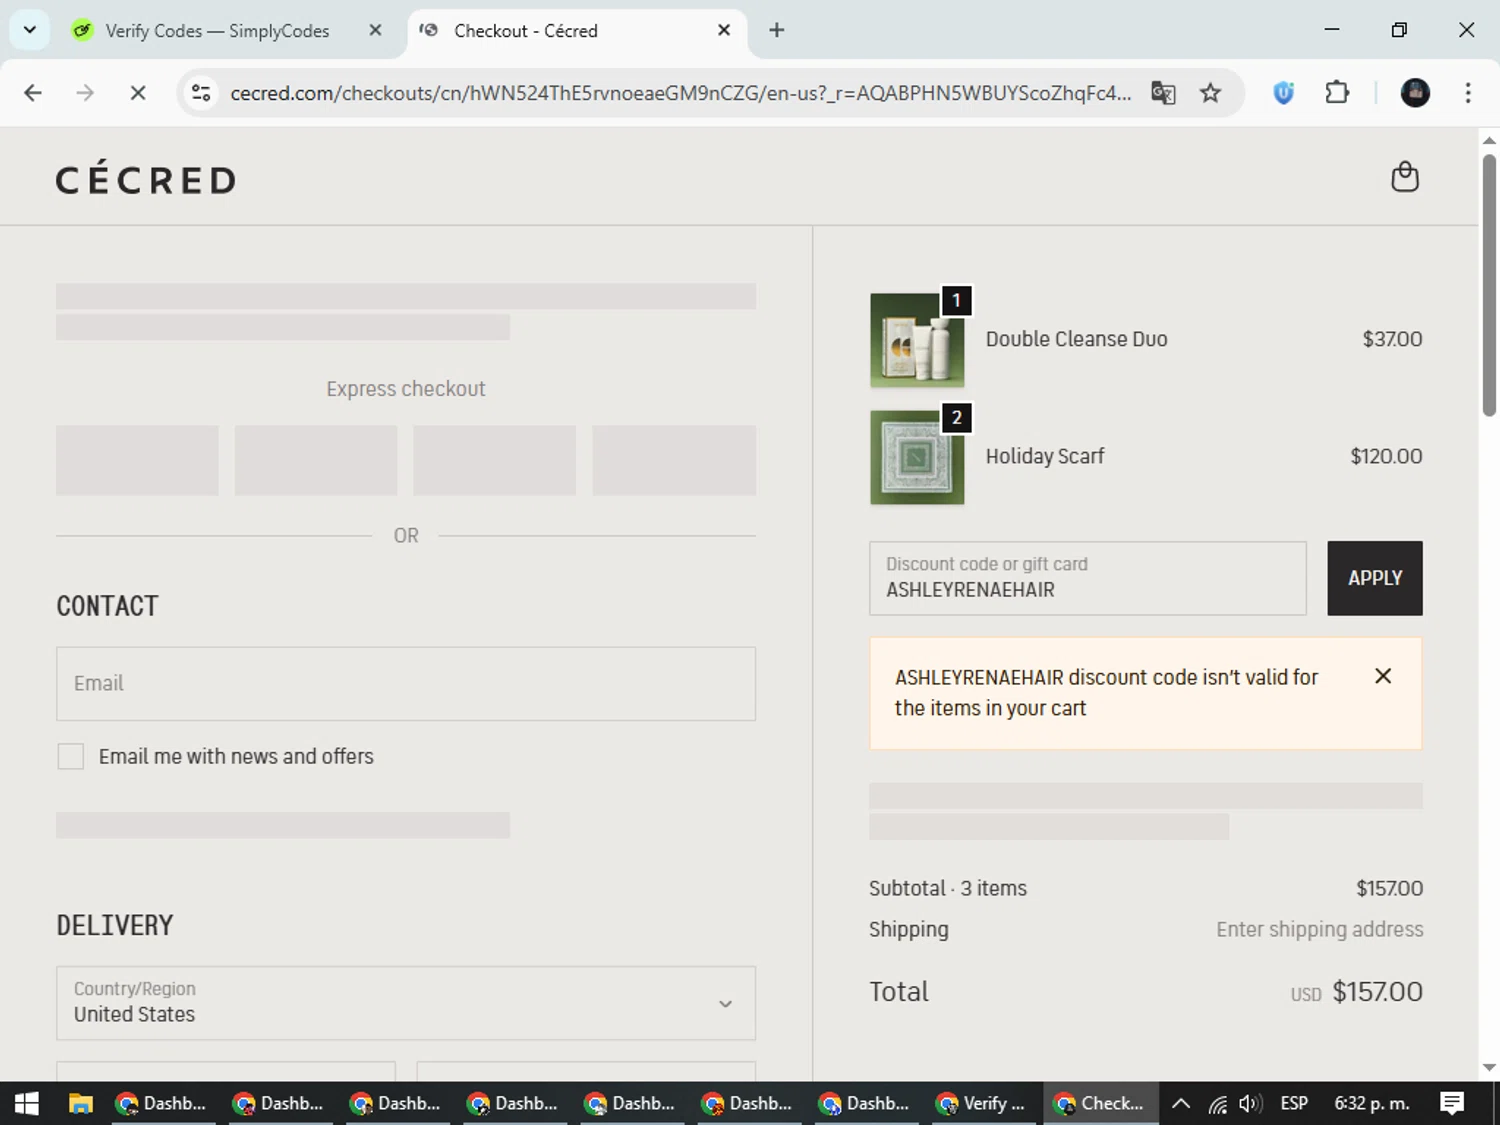Viewport: 1500px width, 1125px height.
Task: Click the $157.00 total amount
Action: pyautogui.click(x=1377, y=992)
